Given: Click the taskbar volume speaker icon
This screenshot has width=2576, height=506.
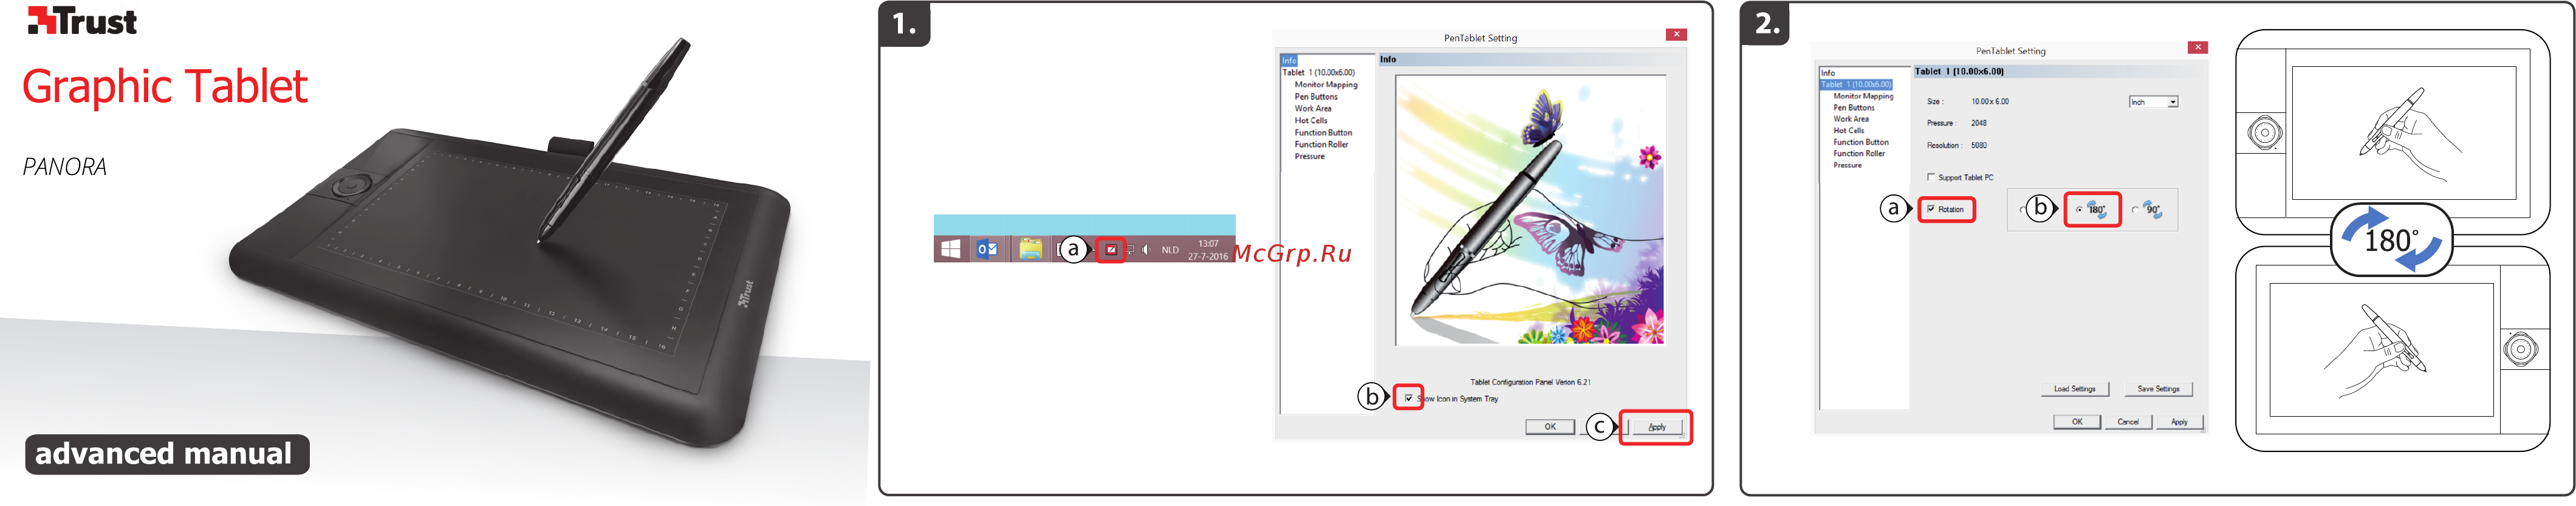Looking at the screenshot, I should [x=1147, y=250].
